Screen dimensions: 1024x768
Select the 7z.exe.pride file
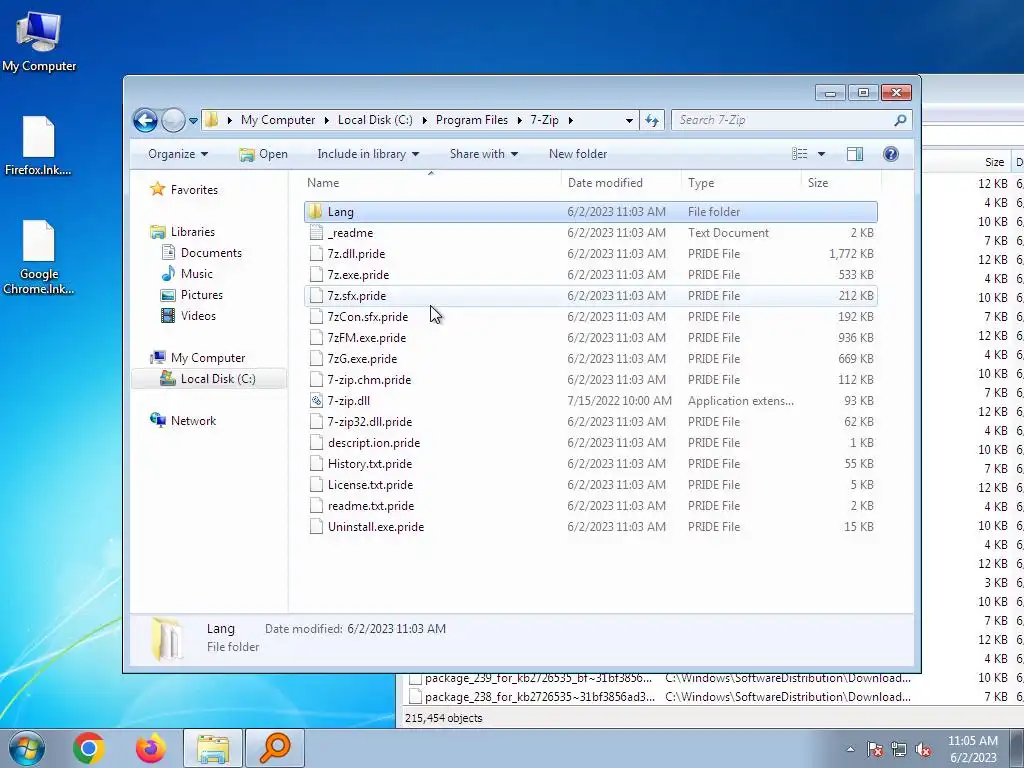pos(590,274)
